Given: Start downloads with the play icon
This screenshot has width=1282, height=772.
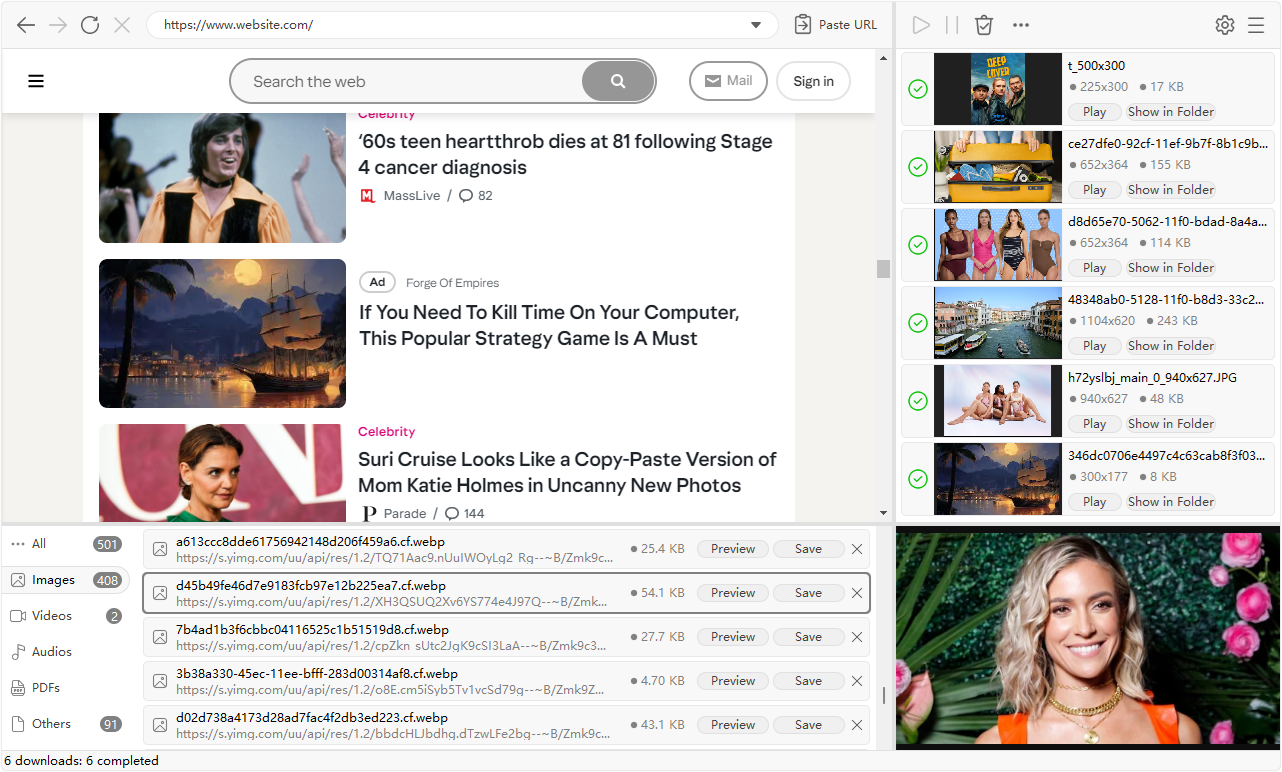Looking at the screenshot, I should [x=921, y=25].
